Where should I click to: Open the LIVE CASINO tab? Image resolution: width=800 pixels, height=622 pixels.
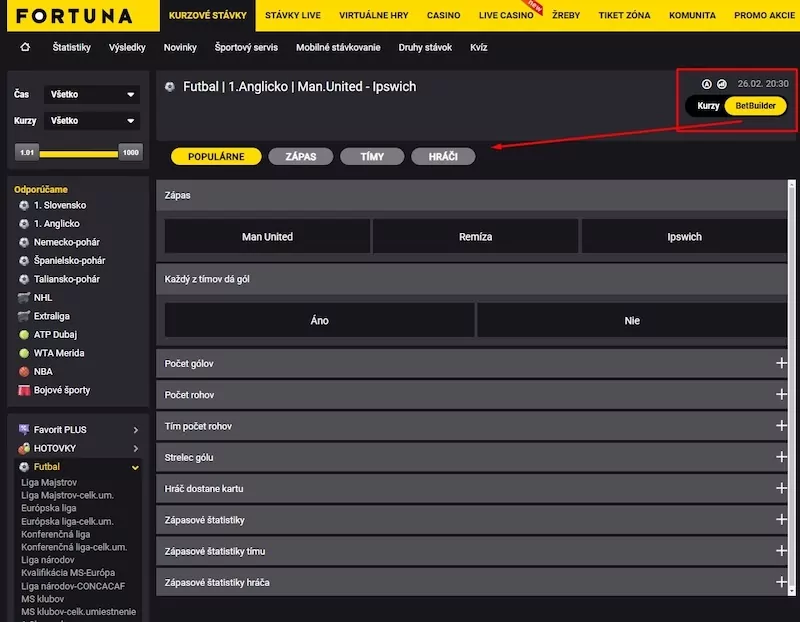(506, 15)
